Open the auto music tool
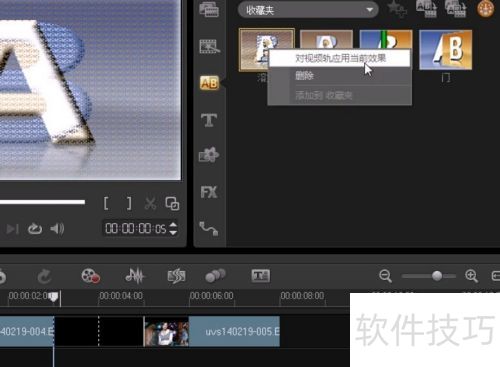 click(x=176, y=276)
